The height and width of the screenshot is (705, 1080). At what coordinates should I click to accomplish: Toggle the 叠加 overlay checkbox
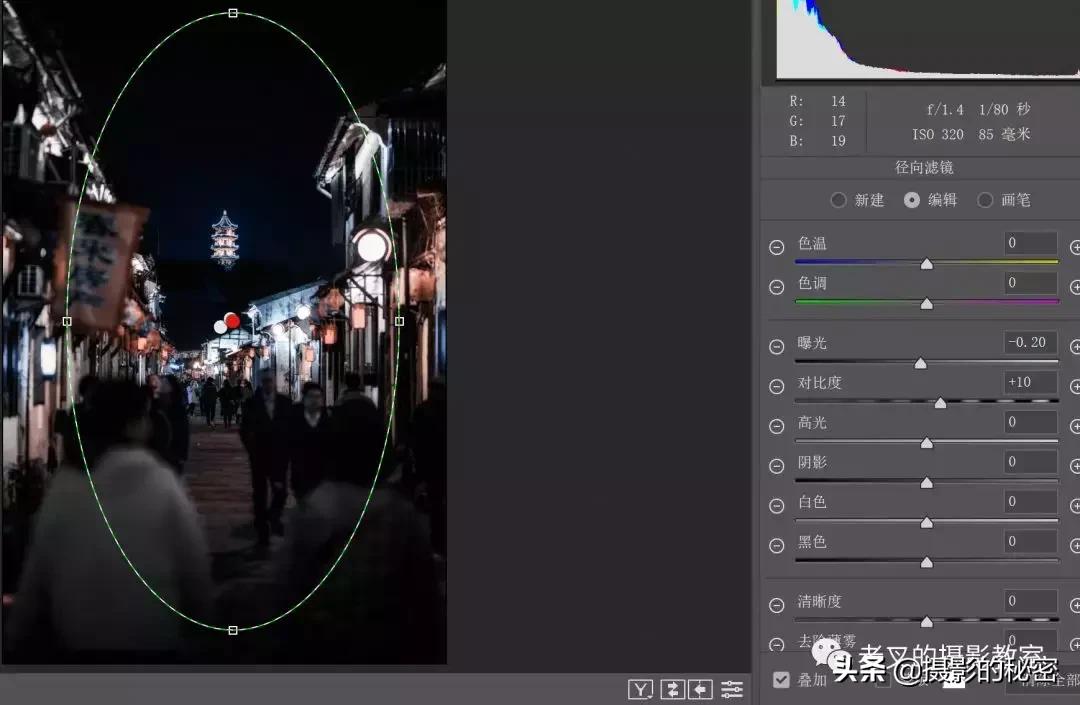[781, 679]
